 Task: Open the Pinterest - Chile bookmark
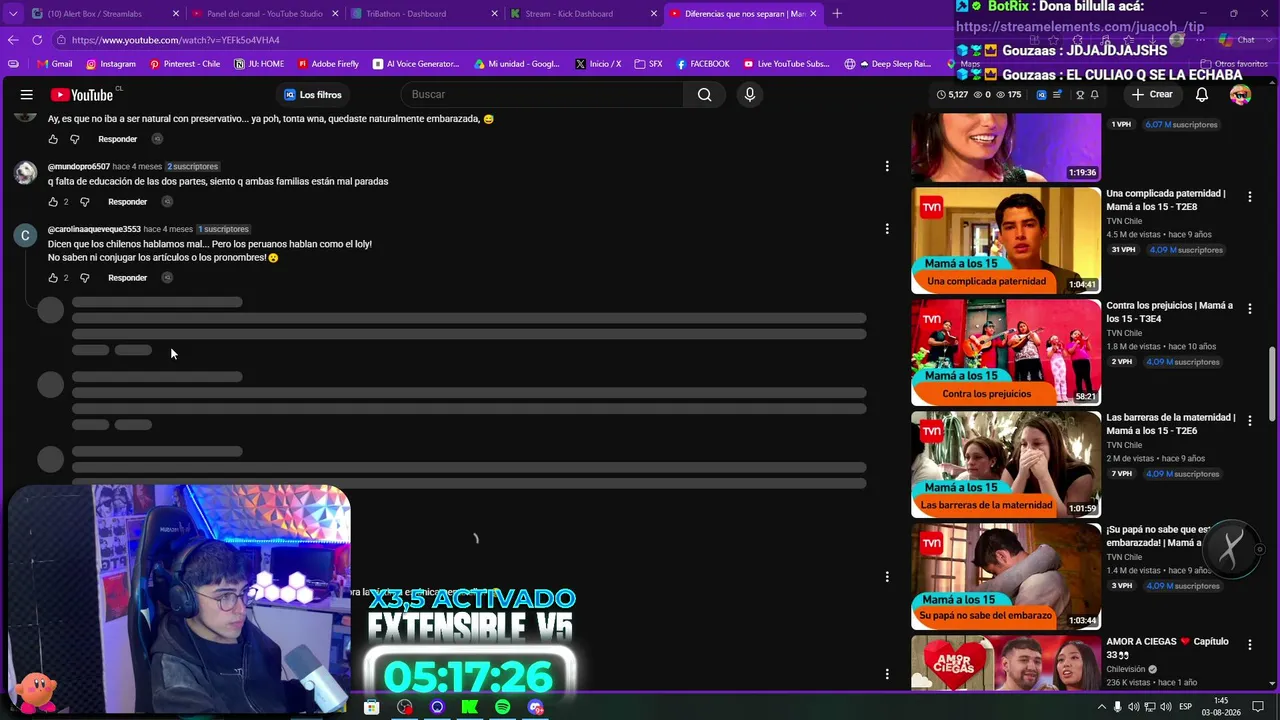click(185, 64)
